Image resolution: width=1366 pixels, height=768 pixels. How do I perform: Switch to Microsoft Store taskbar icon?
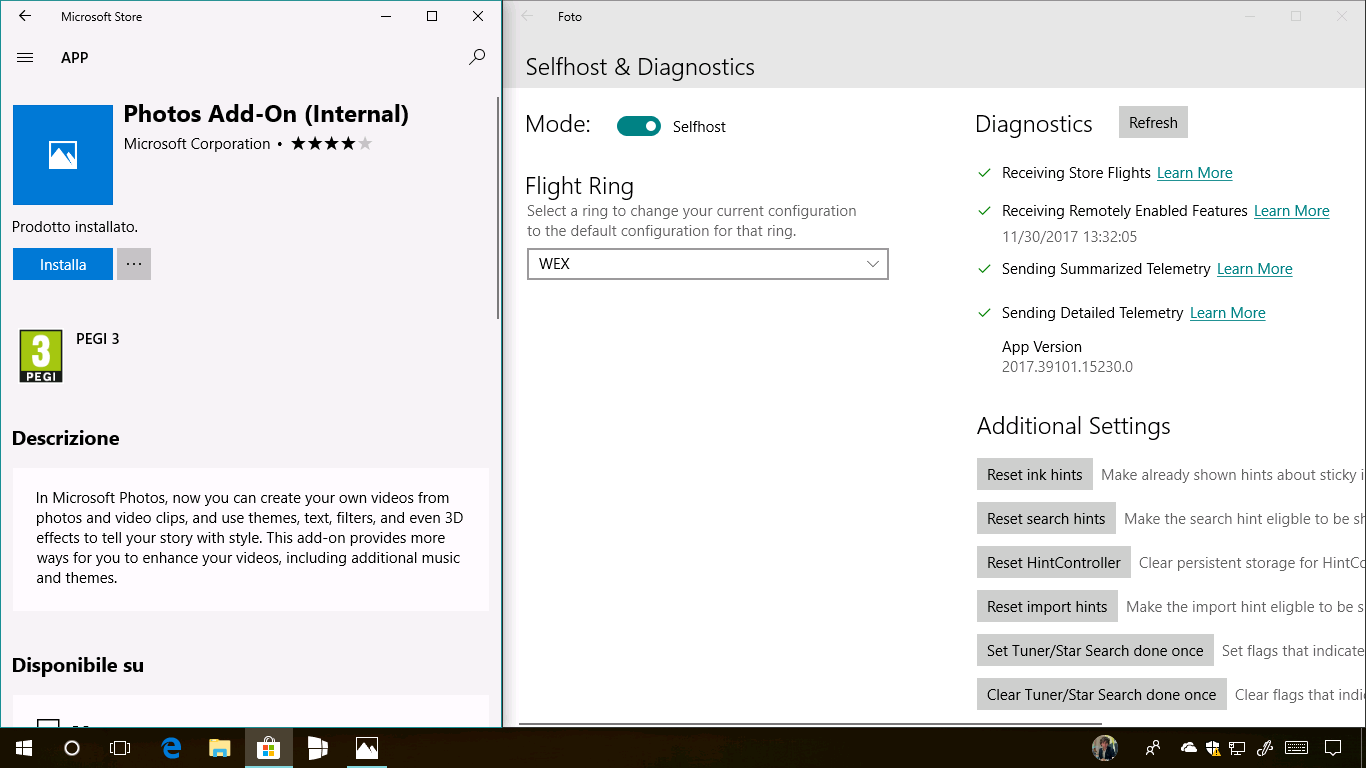tap(268, 748)
